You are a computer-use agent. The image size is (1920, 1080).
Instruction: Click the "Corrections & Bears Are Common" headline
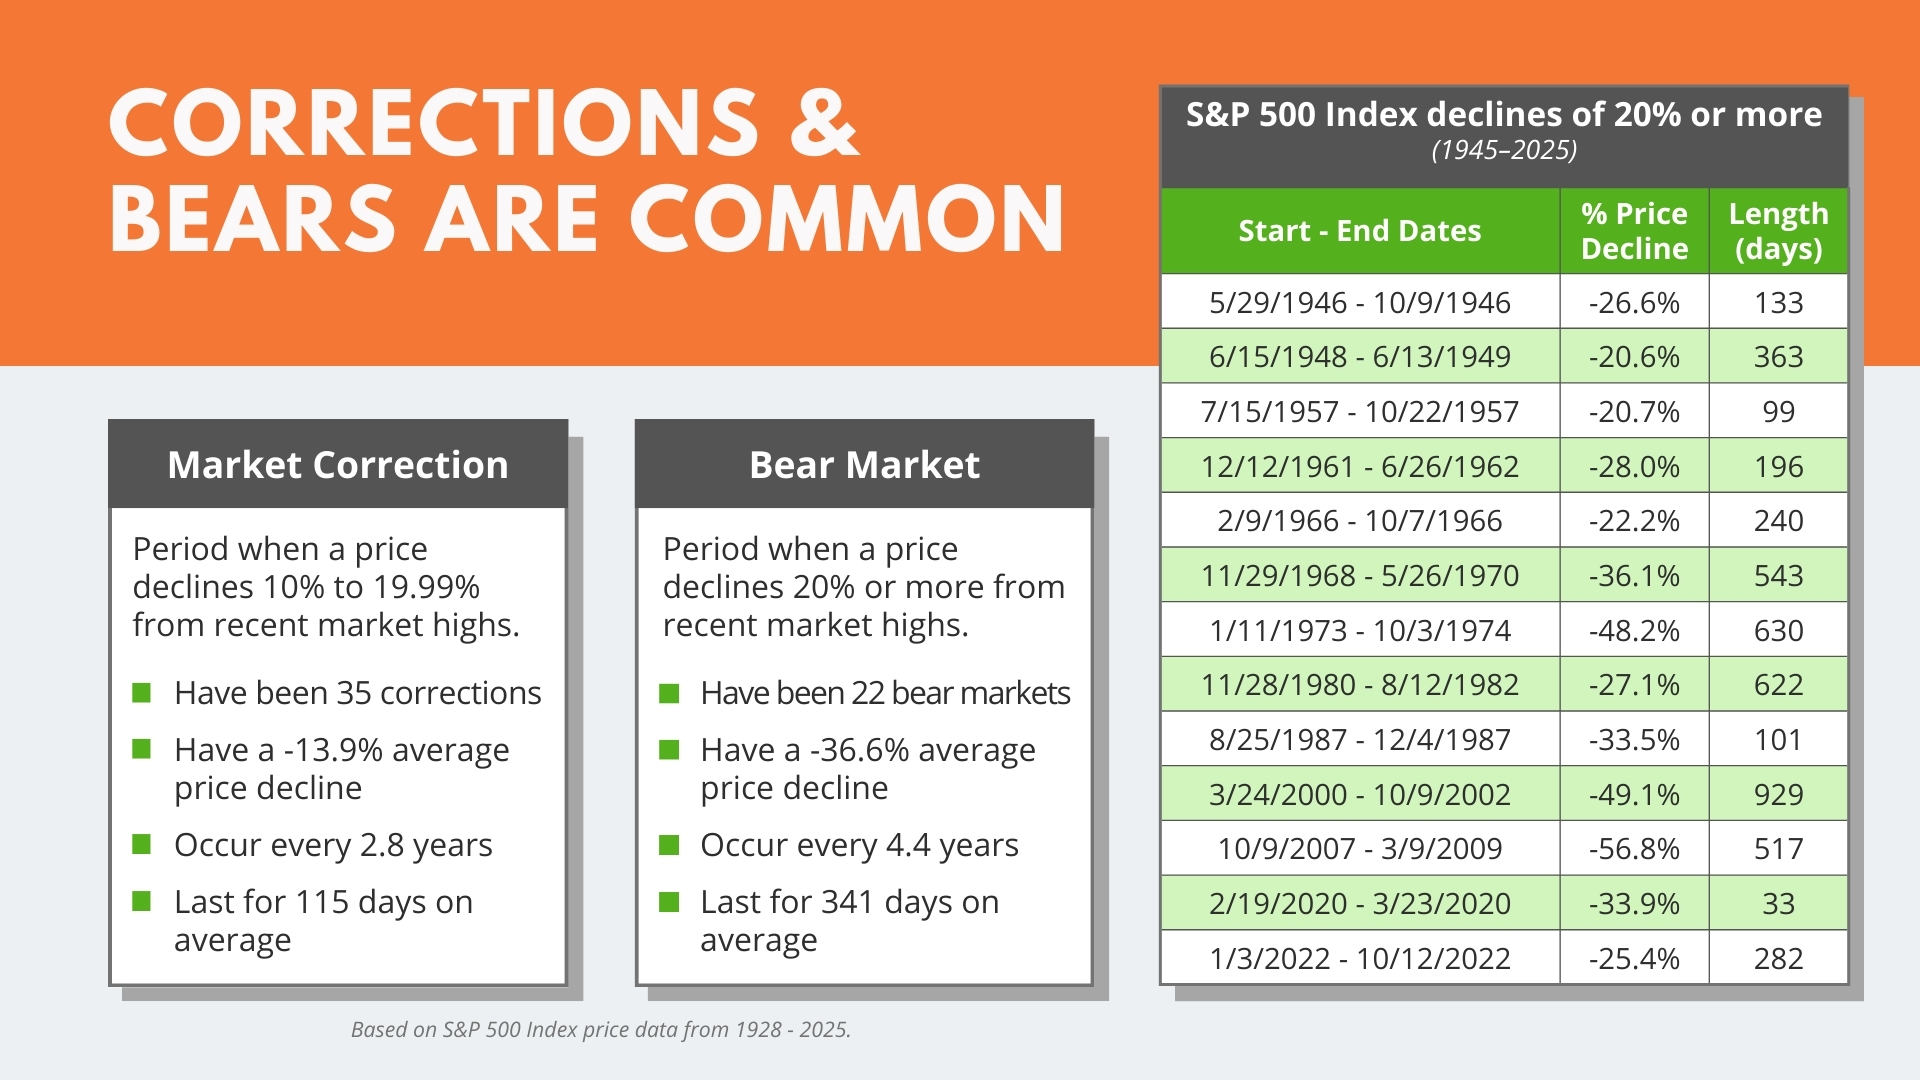587,170
